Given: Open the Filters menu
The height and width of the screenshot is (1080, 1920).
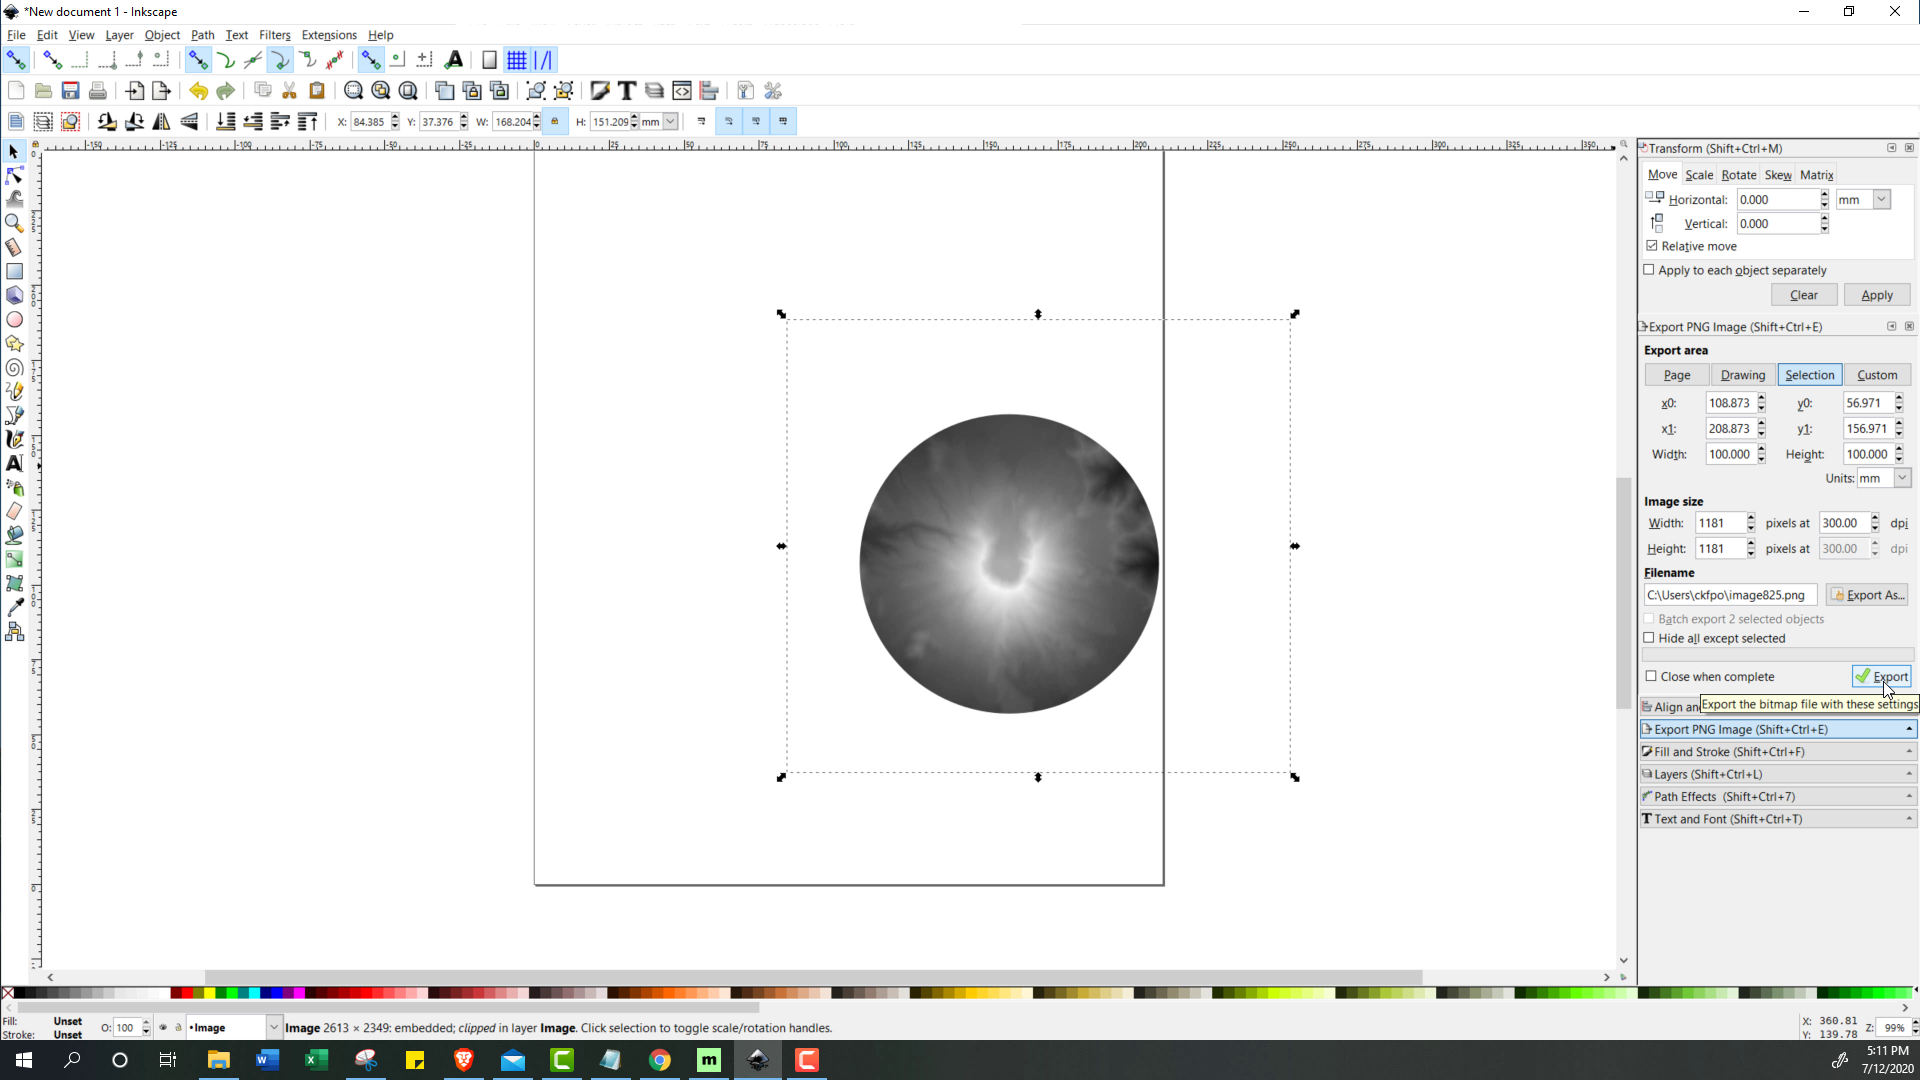Looking at the screenshot, I should point(274,34).
